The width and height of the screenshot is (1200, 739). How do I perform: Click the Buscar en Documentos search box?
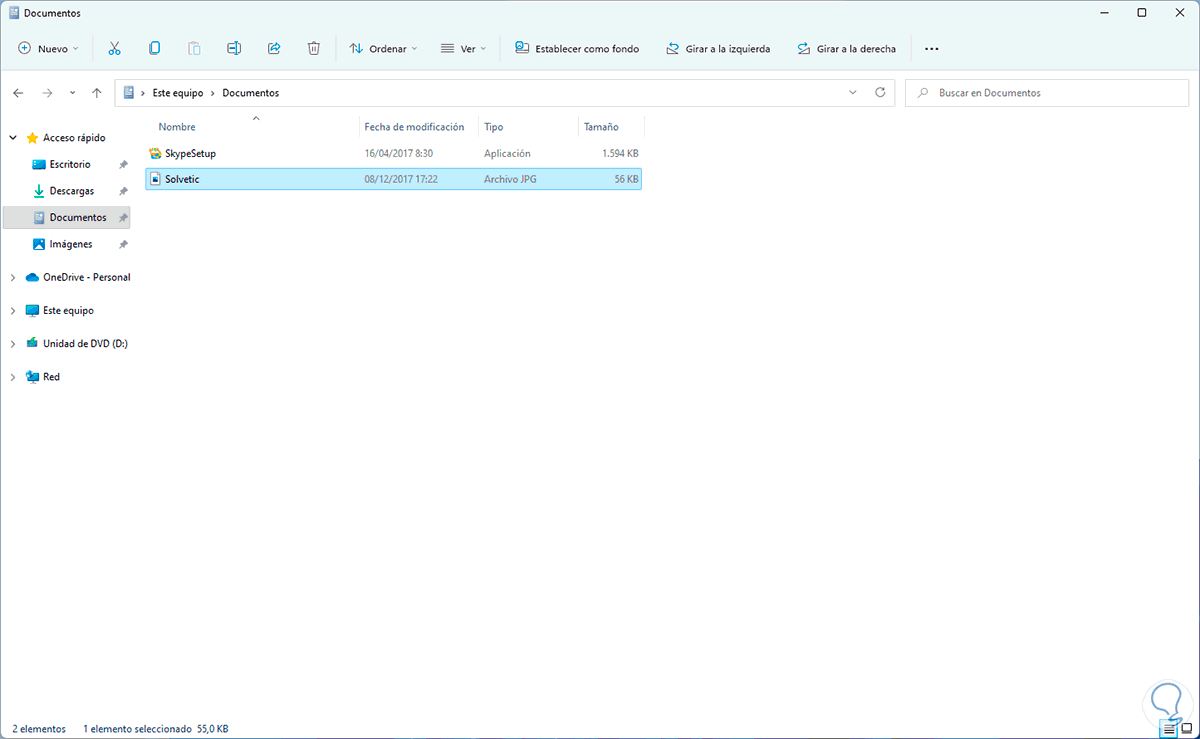point(1048,93)
